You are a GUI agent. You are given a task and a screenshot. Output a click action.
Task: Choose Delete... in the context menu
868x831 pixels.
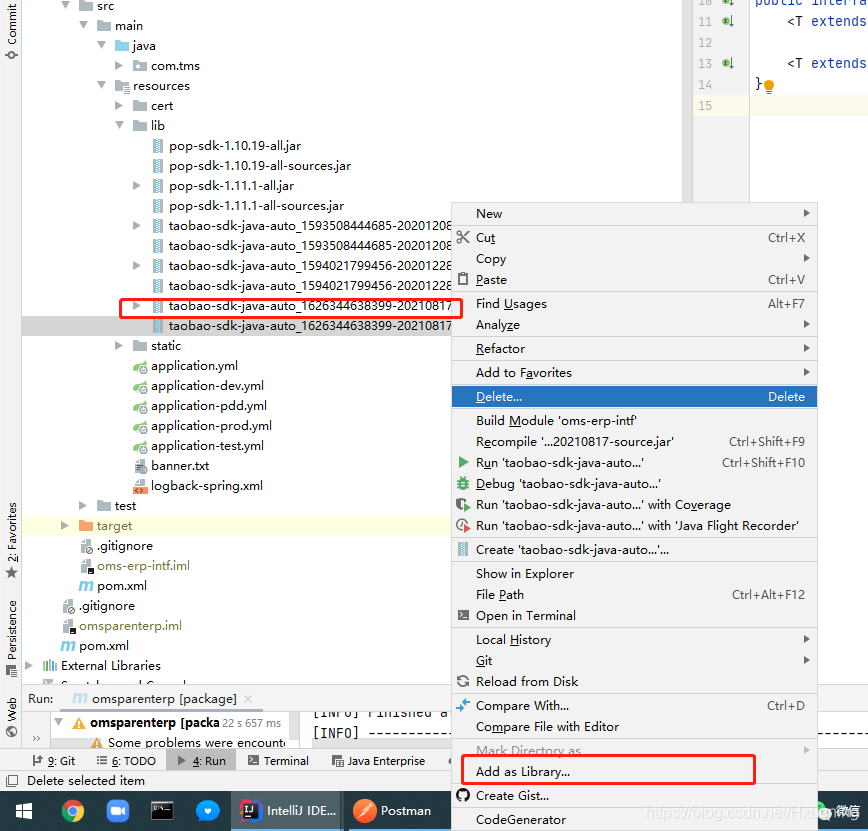(634, 396)
